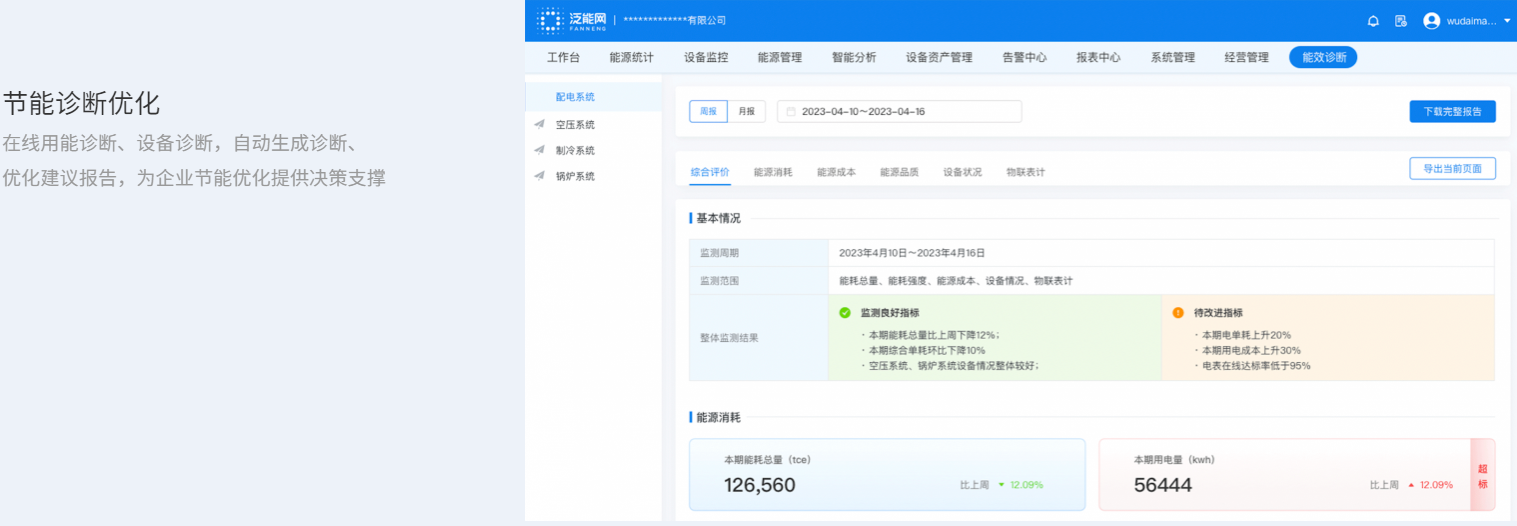Click the orange warning icon at 待改进指标
1517x526 pixels.
(x=1178, y=312)
